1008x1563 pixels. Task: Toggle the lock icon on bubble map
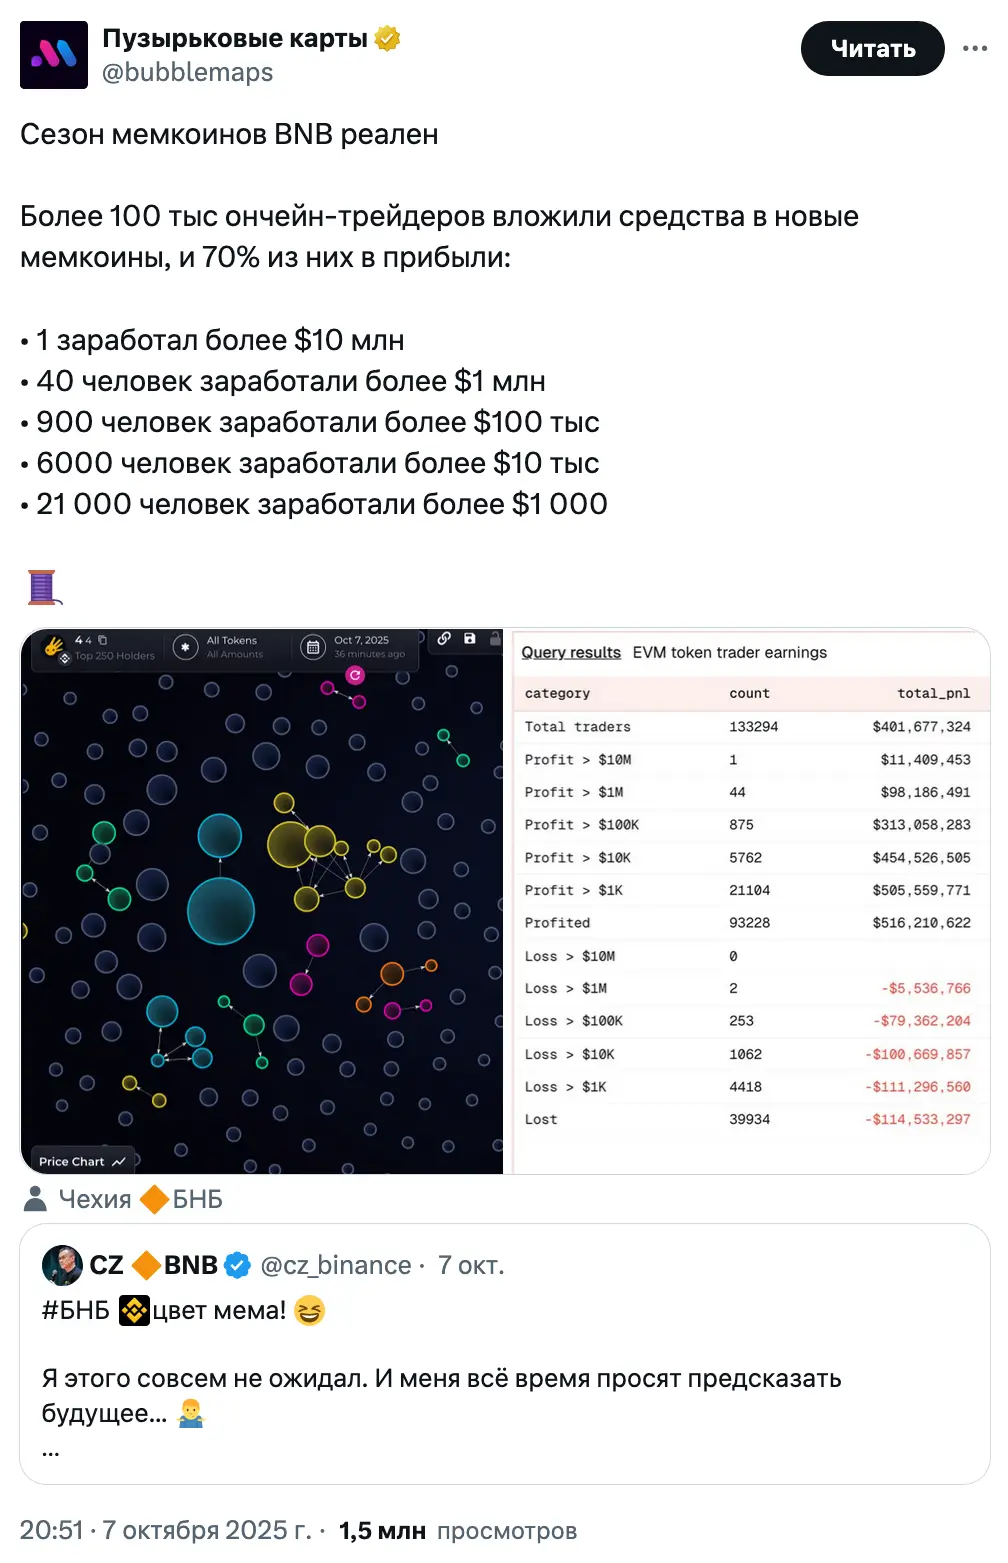pos(494,638)
